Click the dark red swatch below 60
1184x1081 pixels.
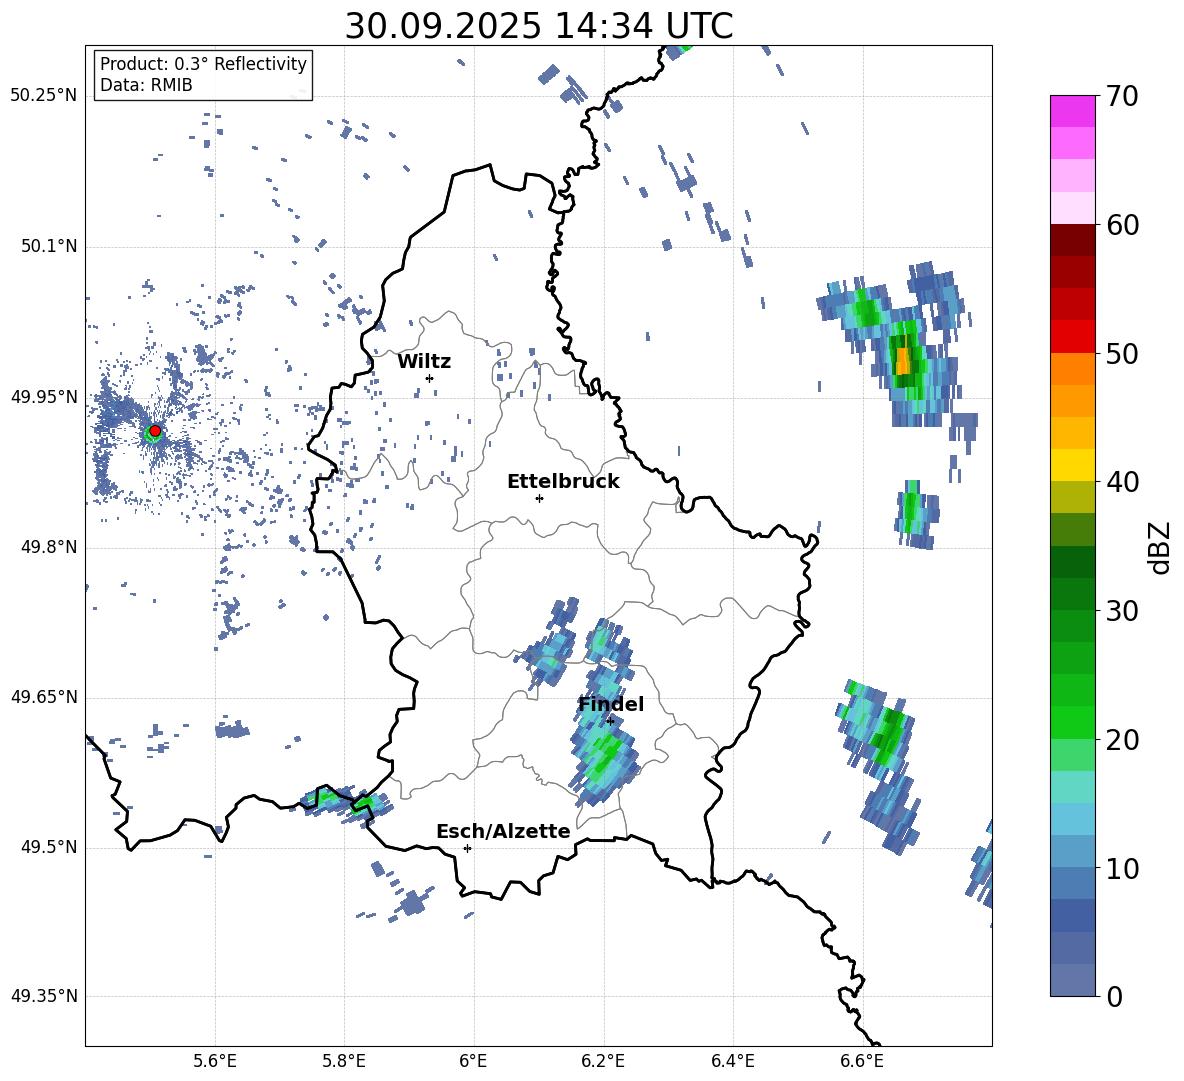1073,240
